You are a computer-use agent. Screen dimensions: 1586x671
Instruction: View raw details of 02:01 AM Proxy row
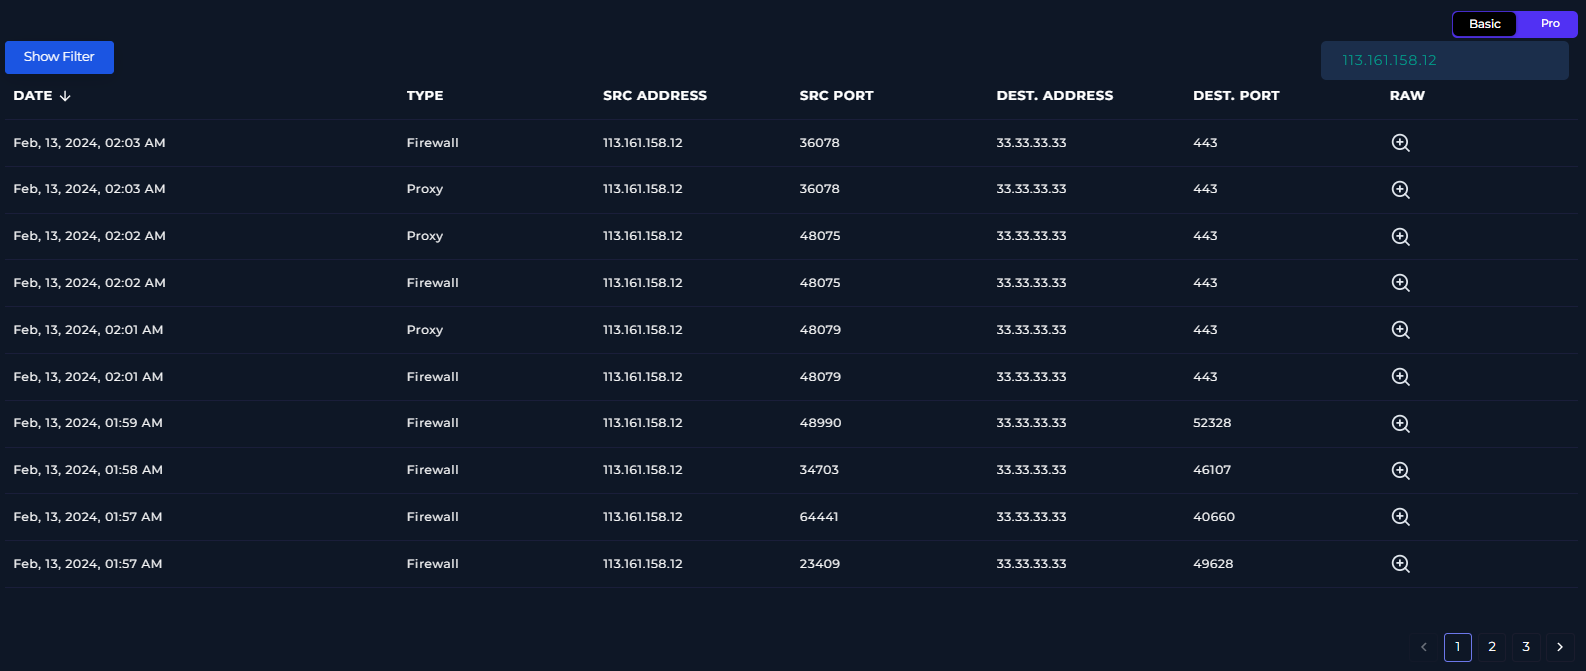pyautogui.click(x=1400, y=330)
